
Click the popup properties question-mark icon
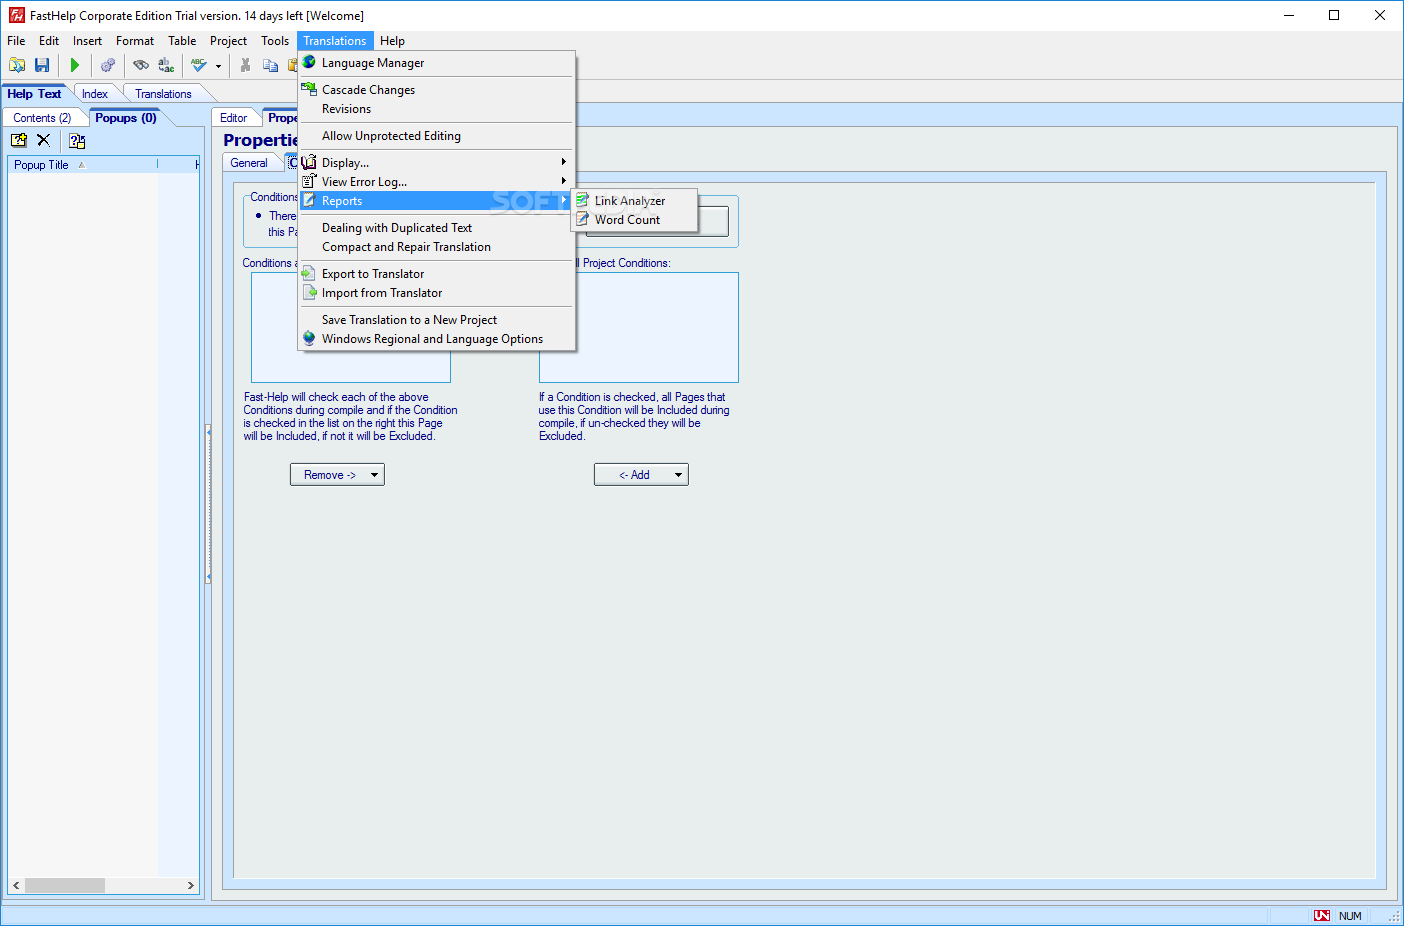click(x=77, y=141)
